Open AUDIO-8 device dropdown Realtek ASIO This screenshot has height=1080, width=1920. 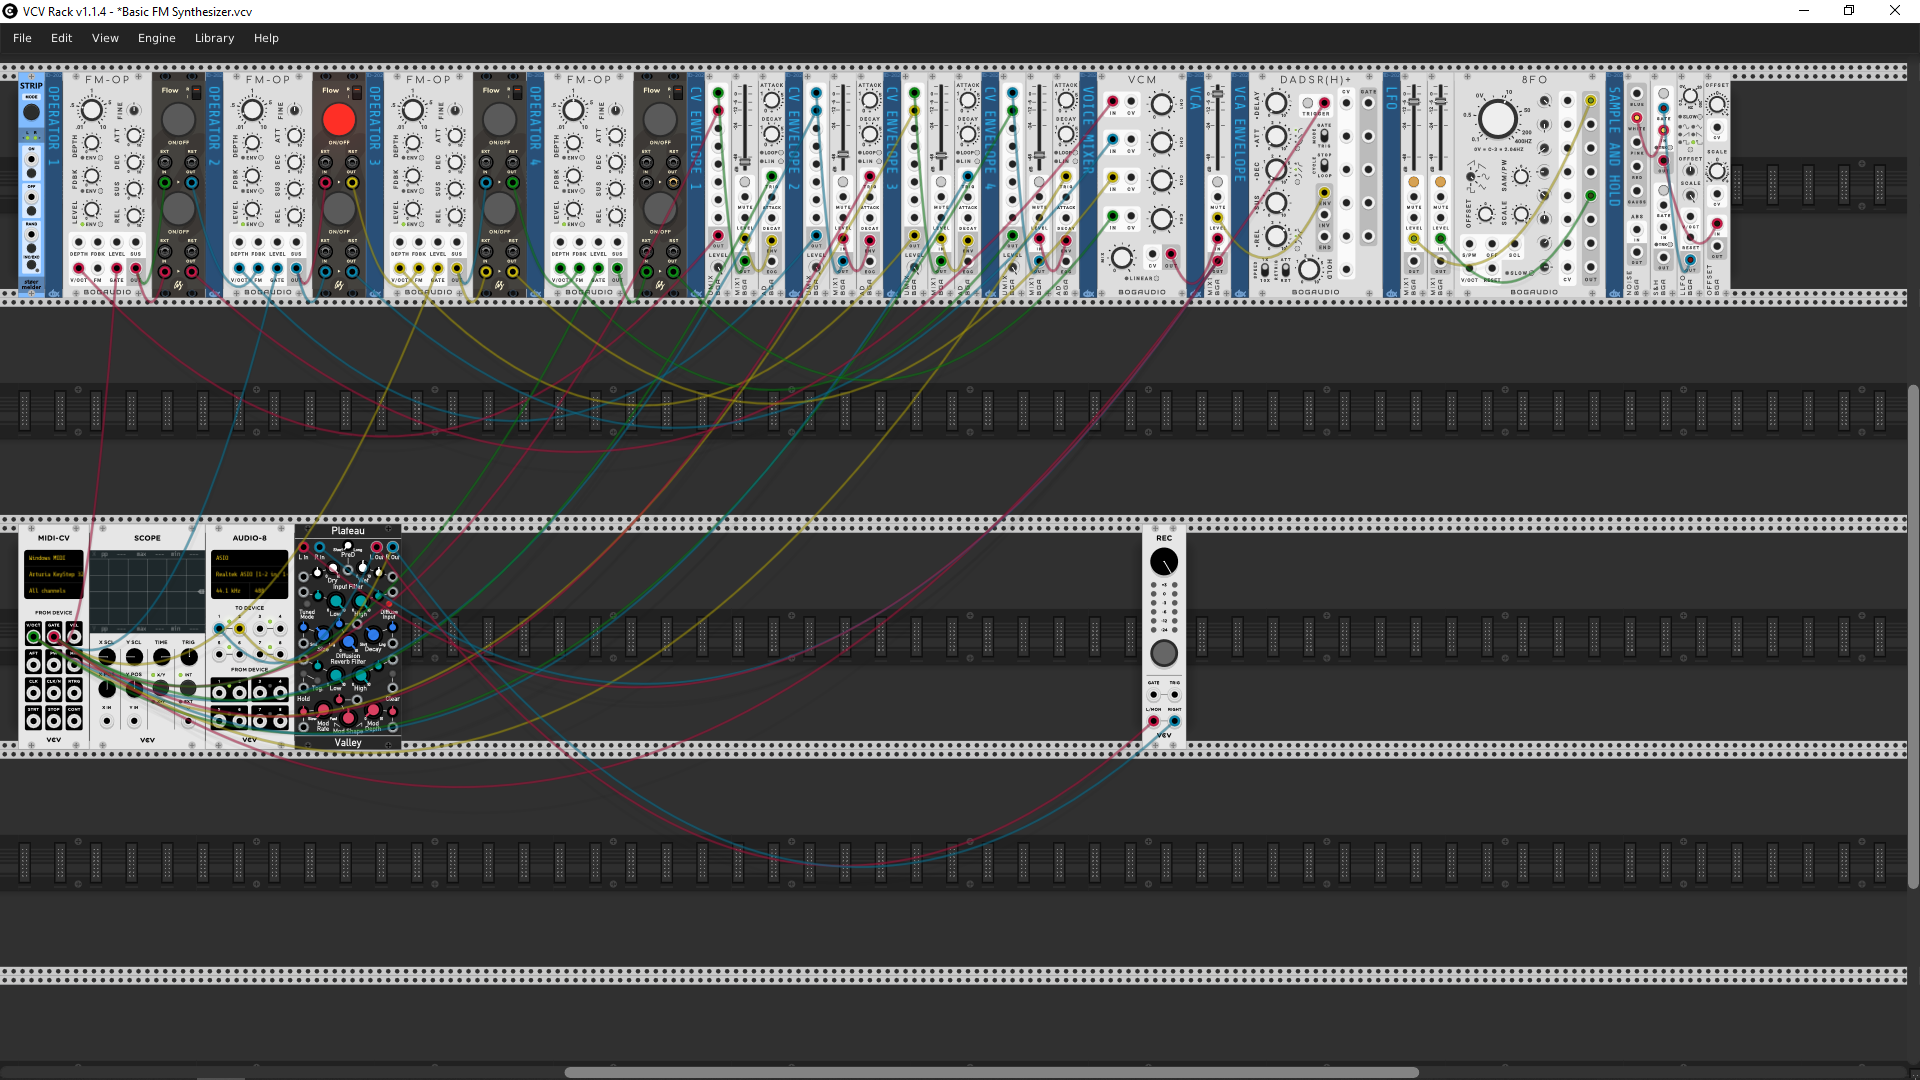249,574
